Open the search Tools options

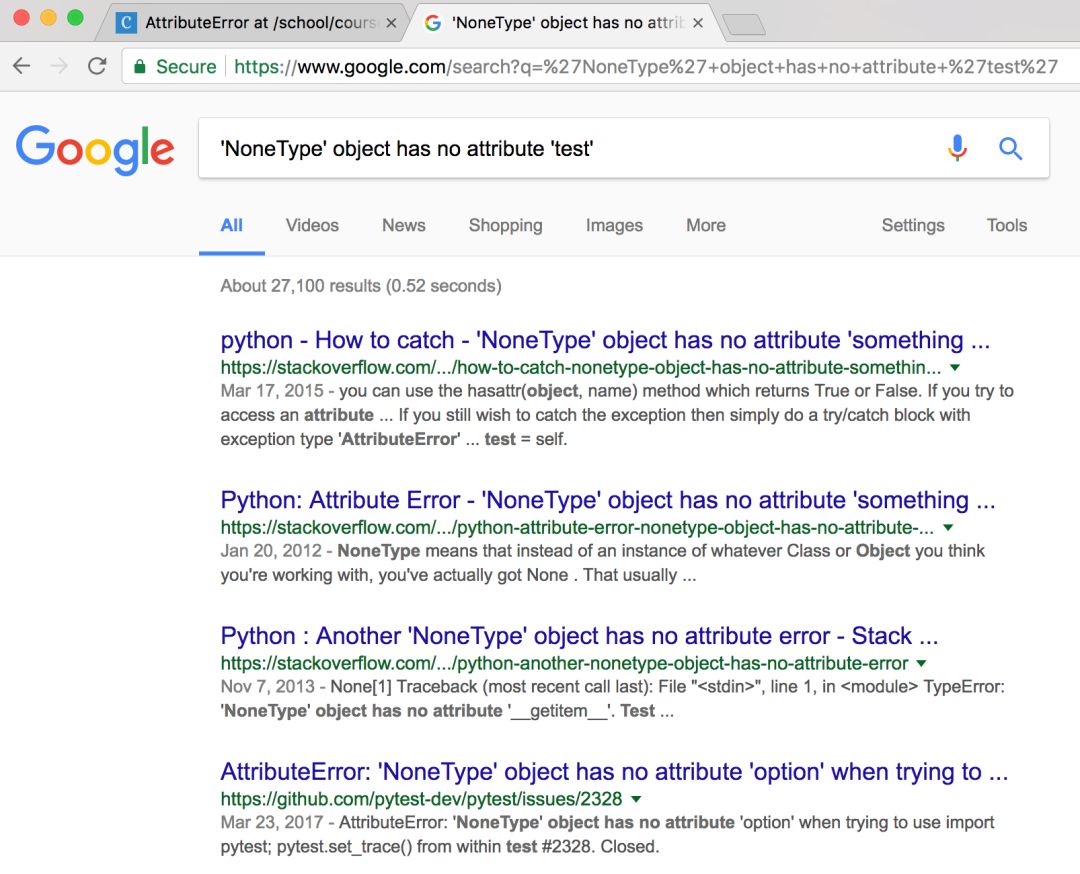tap(1006, 225)
